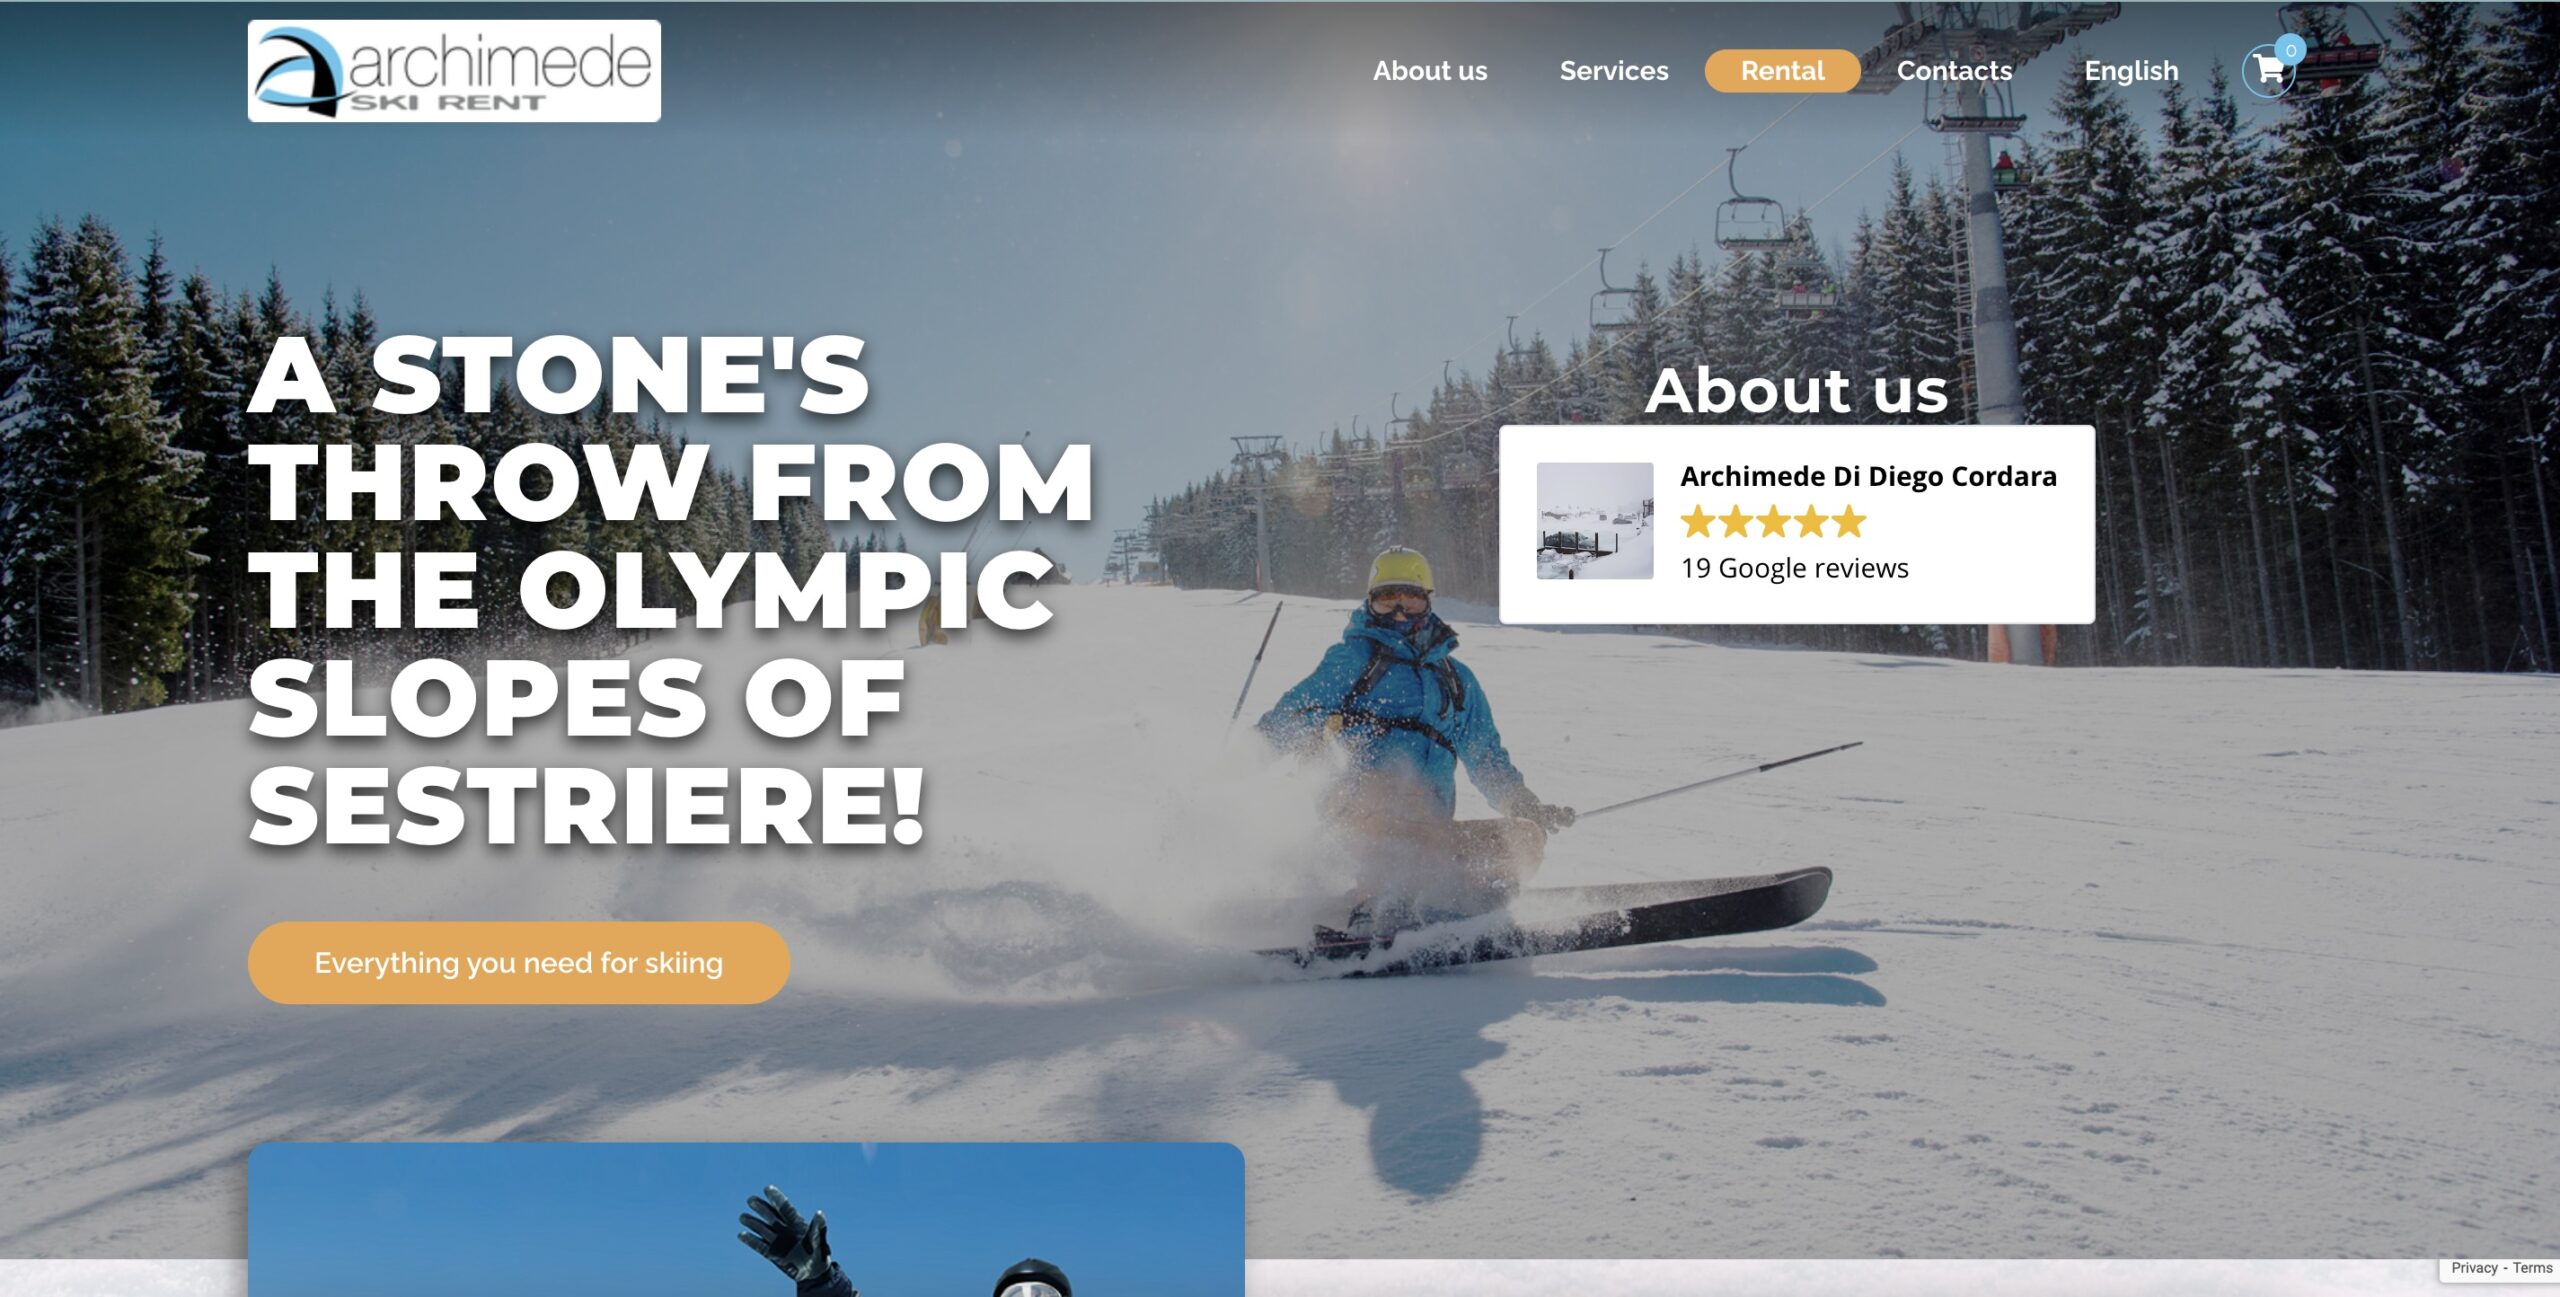The width and height of the screenshot is (2560, 1297).
Task: Click the hero headline about Sestriere slopes
Action: point(671,591)
